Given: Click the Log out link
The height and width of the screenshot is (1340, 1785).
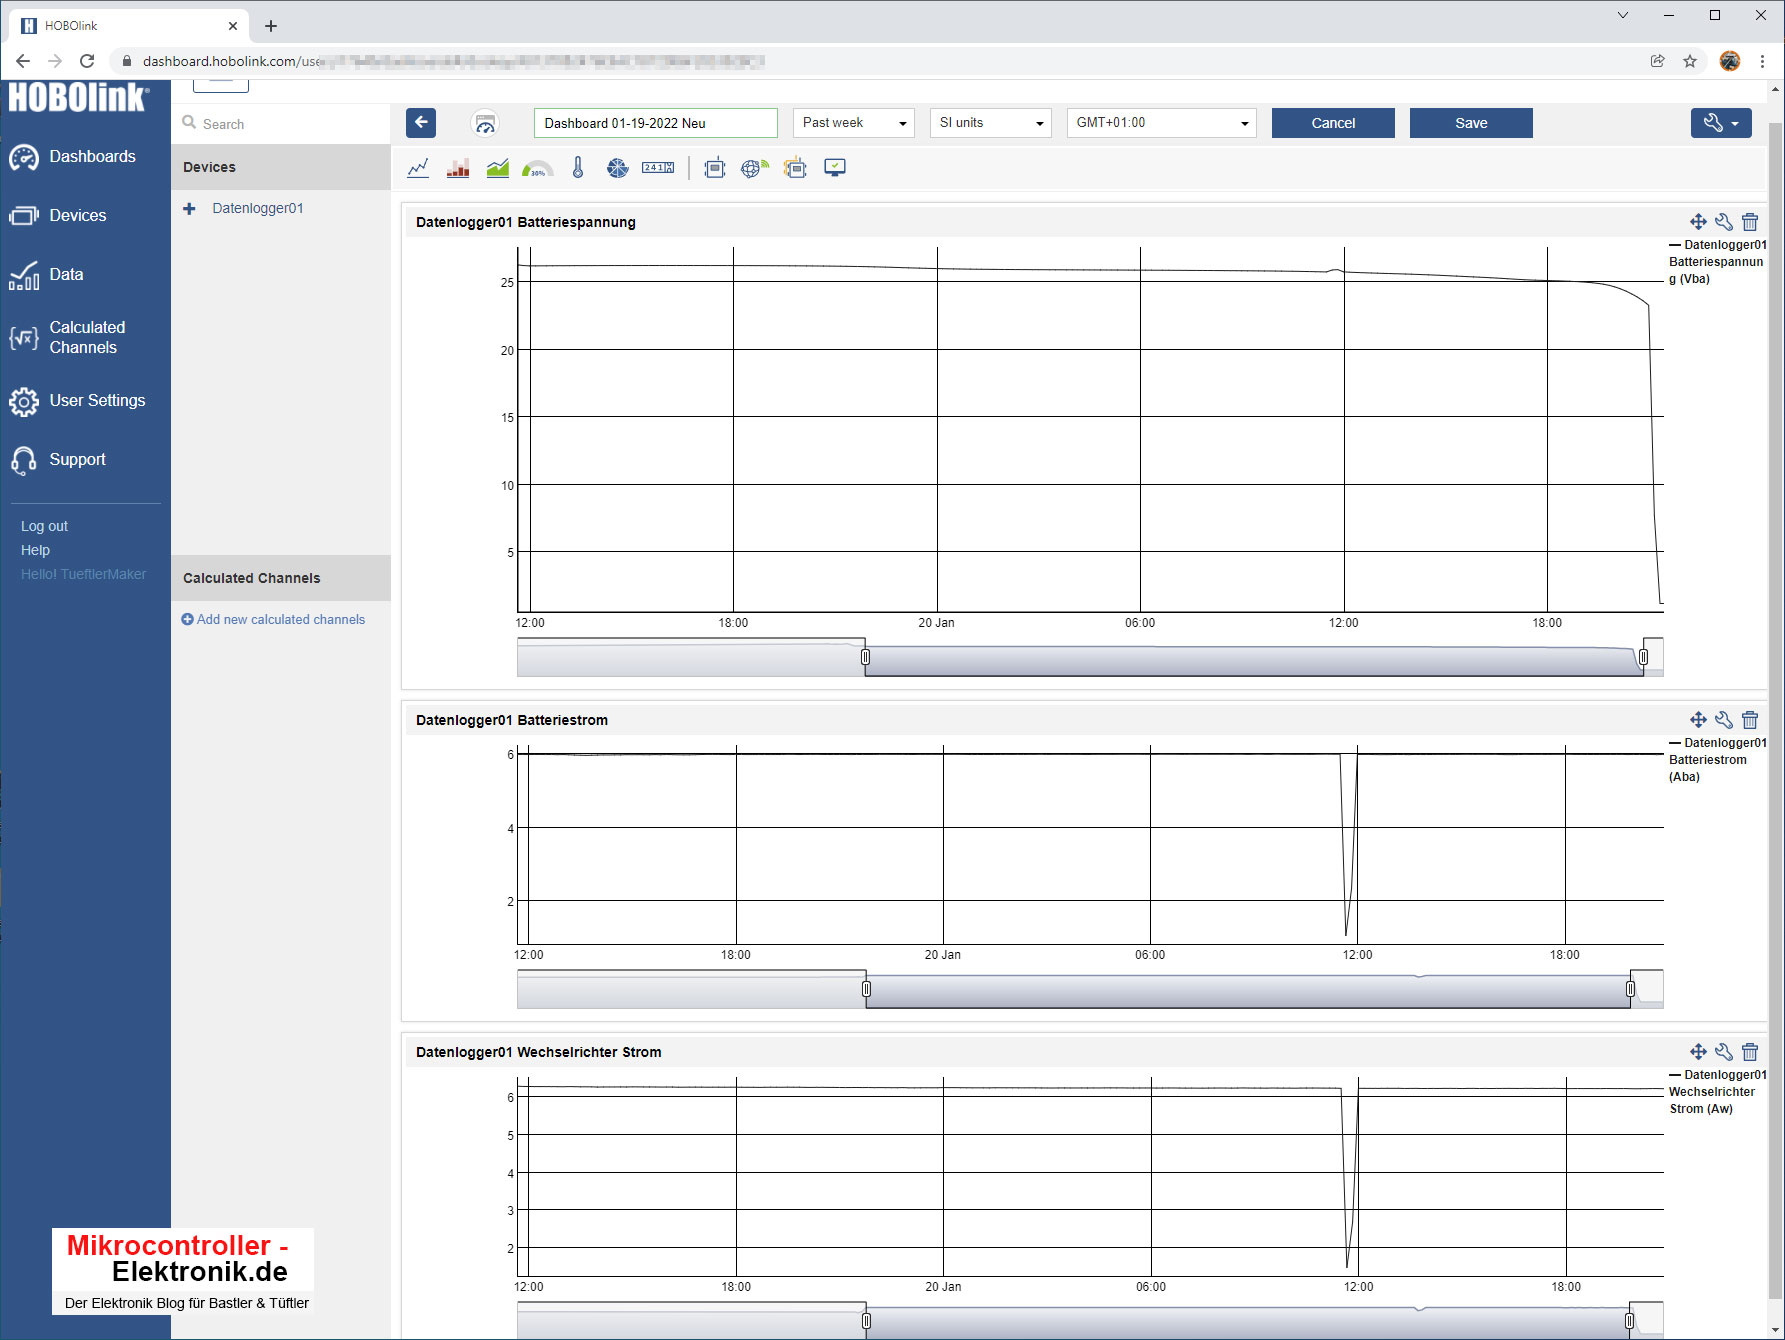Looking at the screenshot, I should click(x=44, y=526).
